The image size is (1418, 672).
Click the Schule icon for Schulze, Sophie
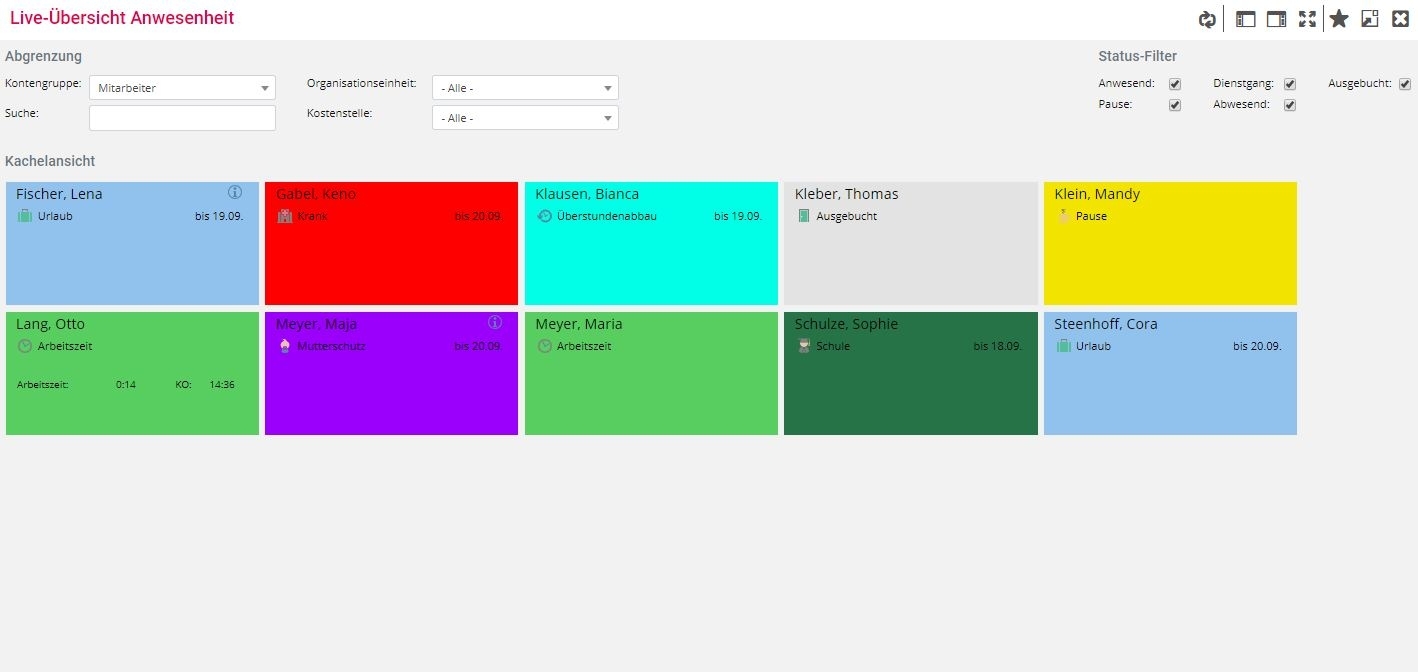coord(803,346)
